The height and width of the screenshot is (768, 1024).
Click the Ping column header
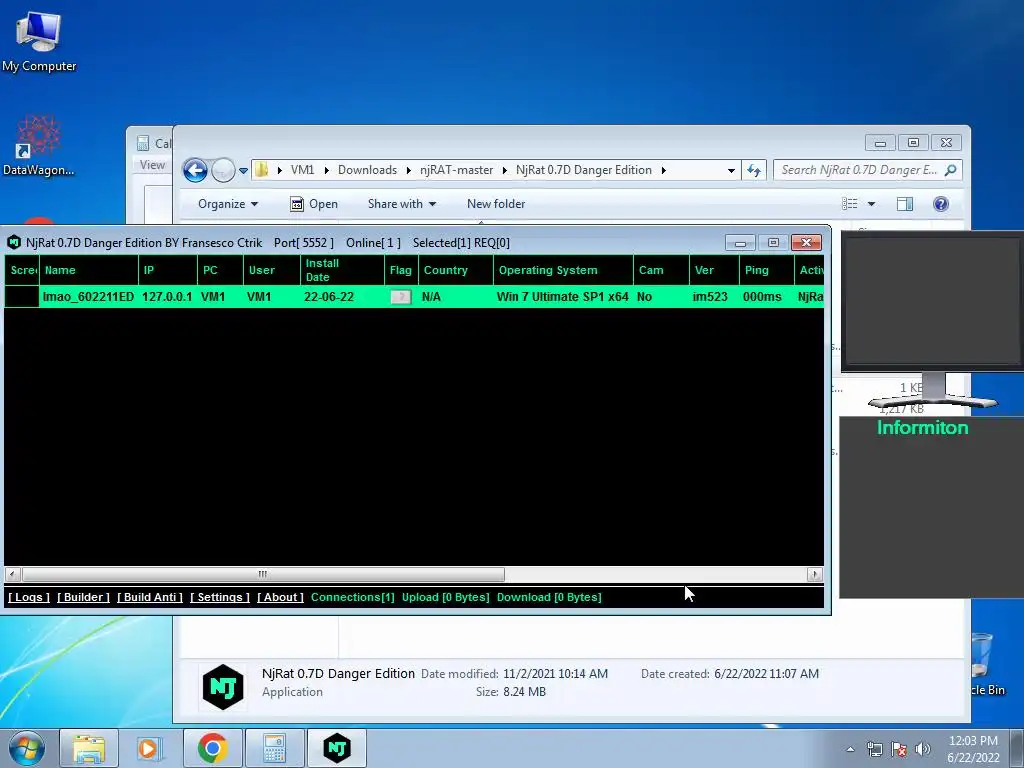click(766, 270)
